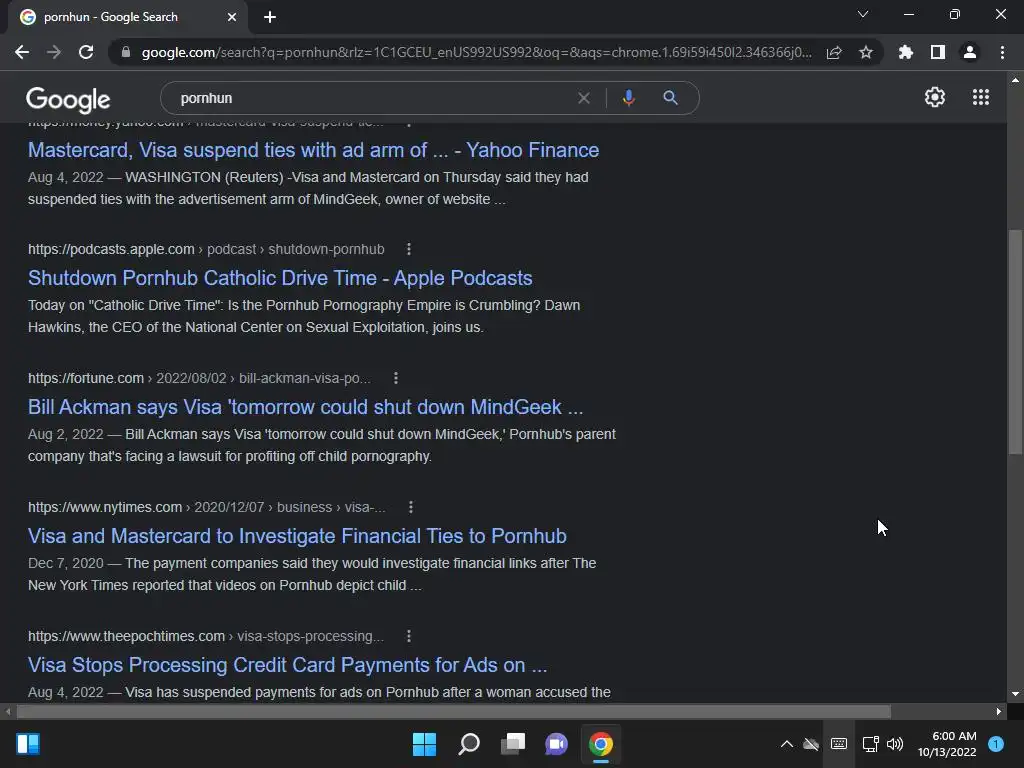This screenshot has height=768, width=1024.
Task: Clear the search box text
Action: (x=584, y=98)
